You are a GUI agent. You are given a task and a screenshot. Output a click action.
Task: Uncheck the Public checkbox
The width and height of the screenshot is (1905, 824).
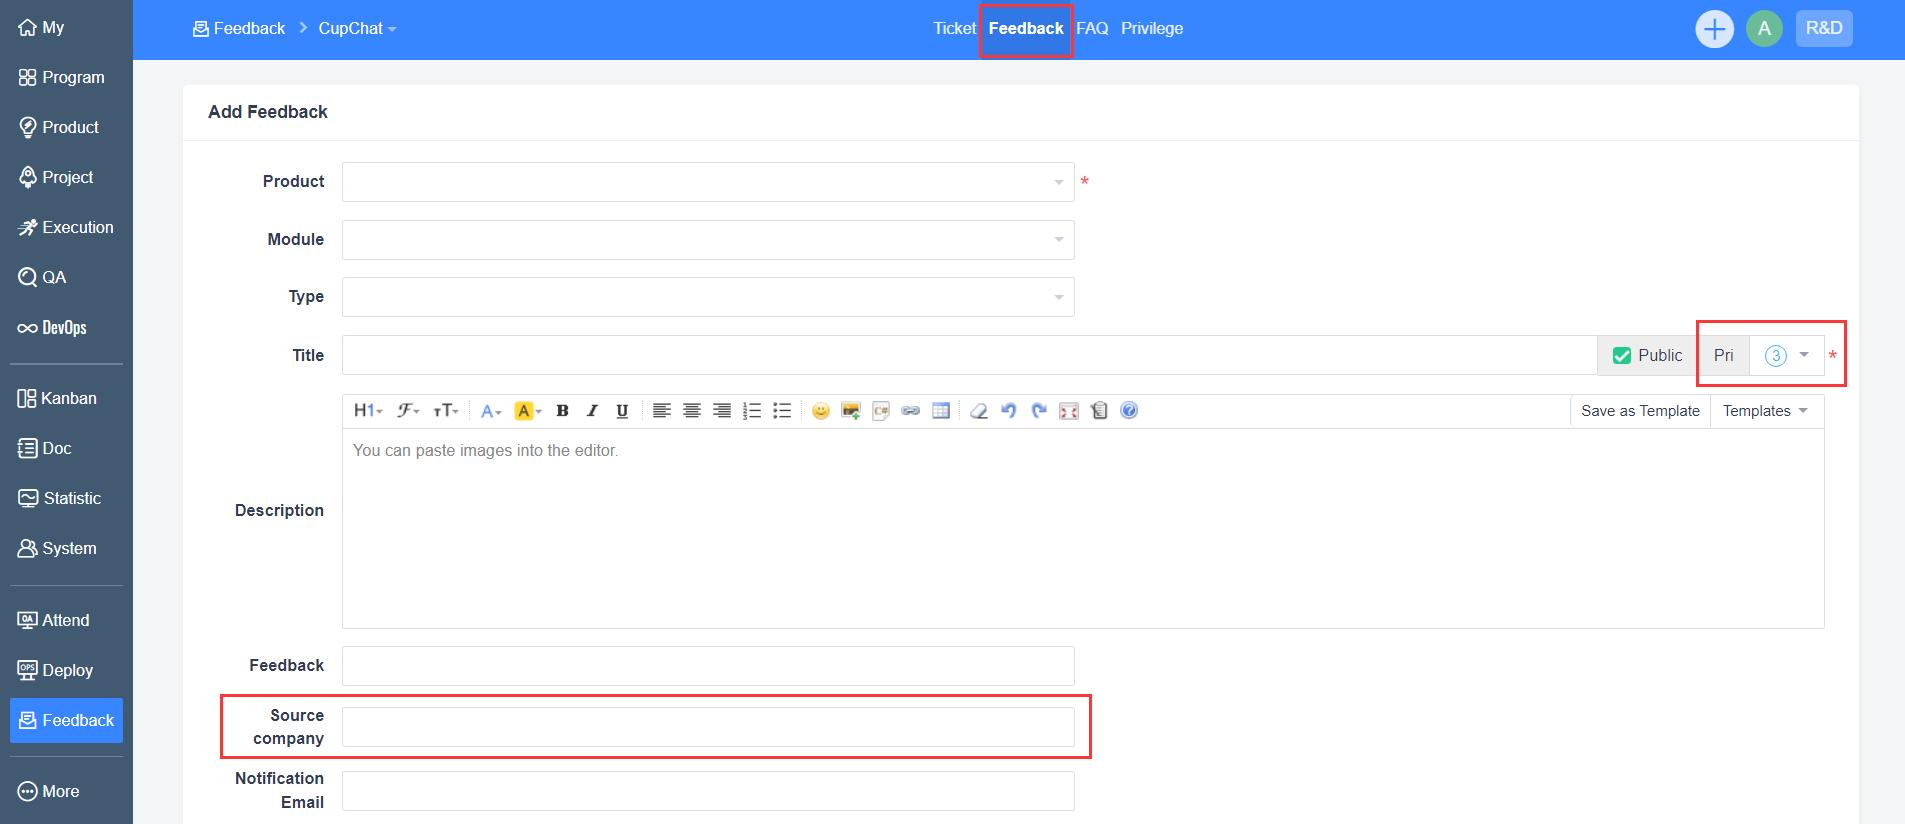click(1622, 356)
